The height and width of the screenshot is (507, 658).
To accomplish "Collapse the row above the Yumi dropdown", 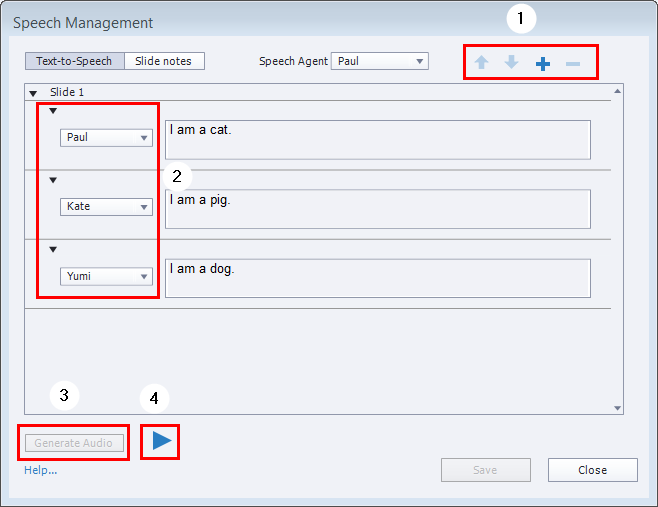I will coord(53,250).
